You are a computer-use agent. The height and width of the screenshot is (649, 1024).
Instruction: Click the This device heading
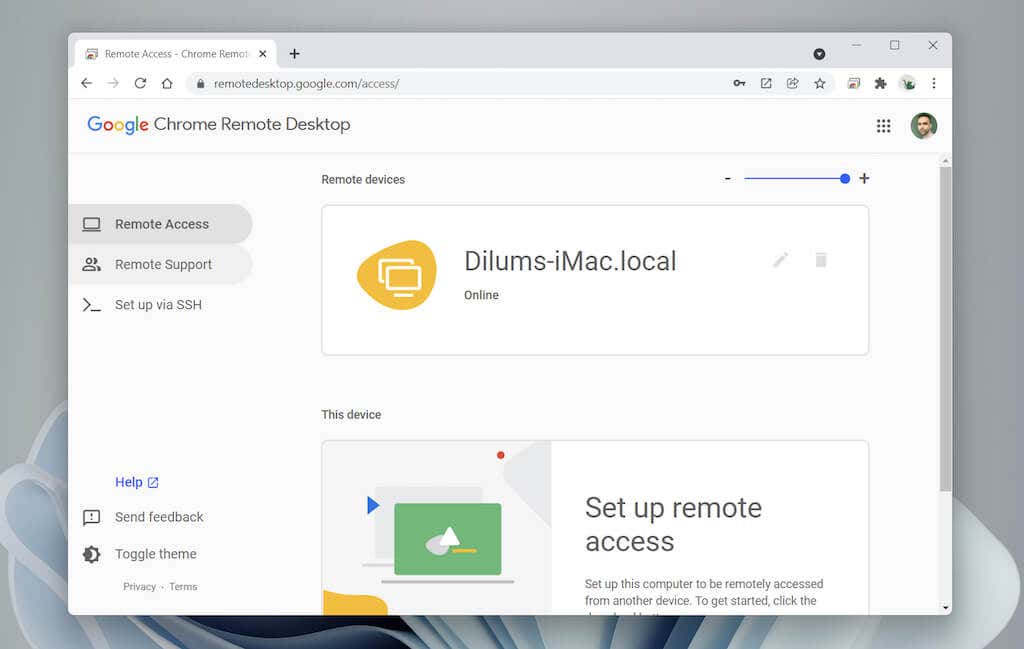coord(351,415)
